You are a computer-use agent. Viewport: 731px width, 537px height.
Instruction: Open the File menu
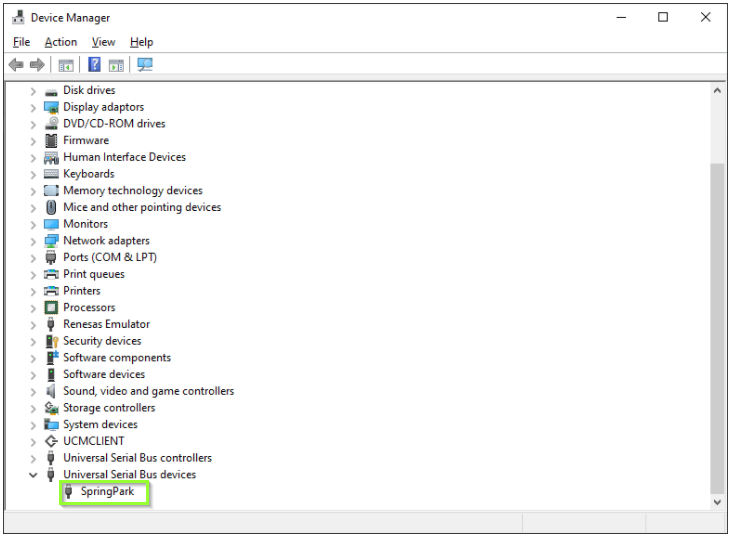21,42
